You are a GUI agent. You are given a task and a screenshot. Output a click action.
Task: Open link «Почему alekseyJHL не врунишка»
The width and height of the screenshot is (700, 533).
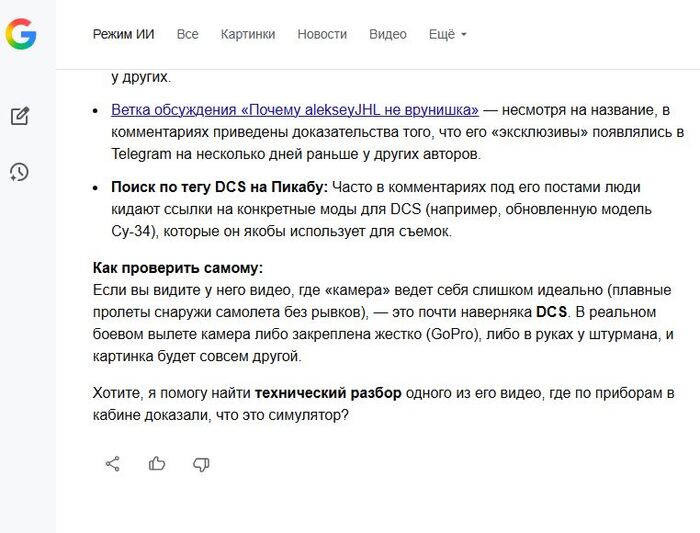(x=294, y=109)
